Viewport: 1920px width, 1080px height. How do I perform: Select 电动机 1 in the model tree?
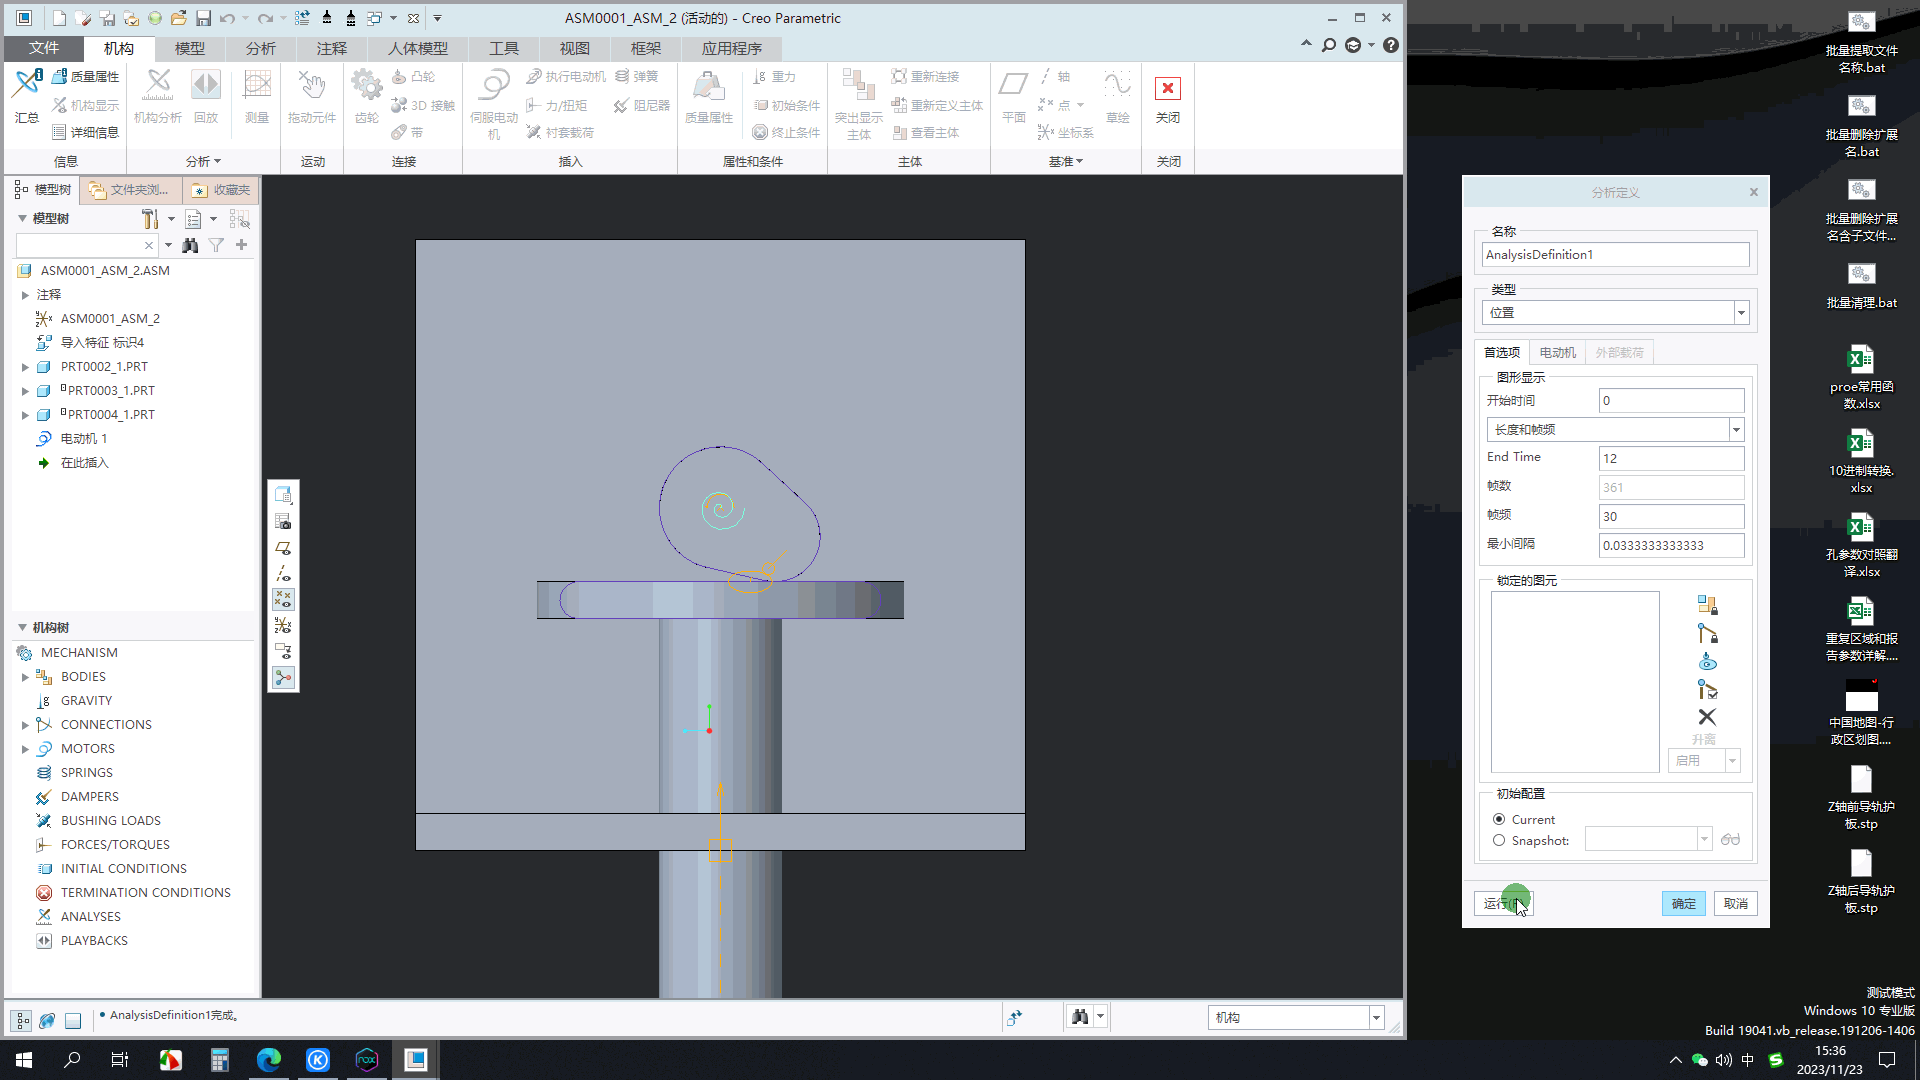point(83,439)
